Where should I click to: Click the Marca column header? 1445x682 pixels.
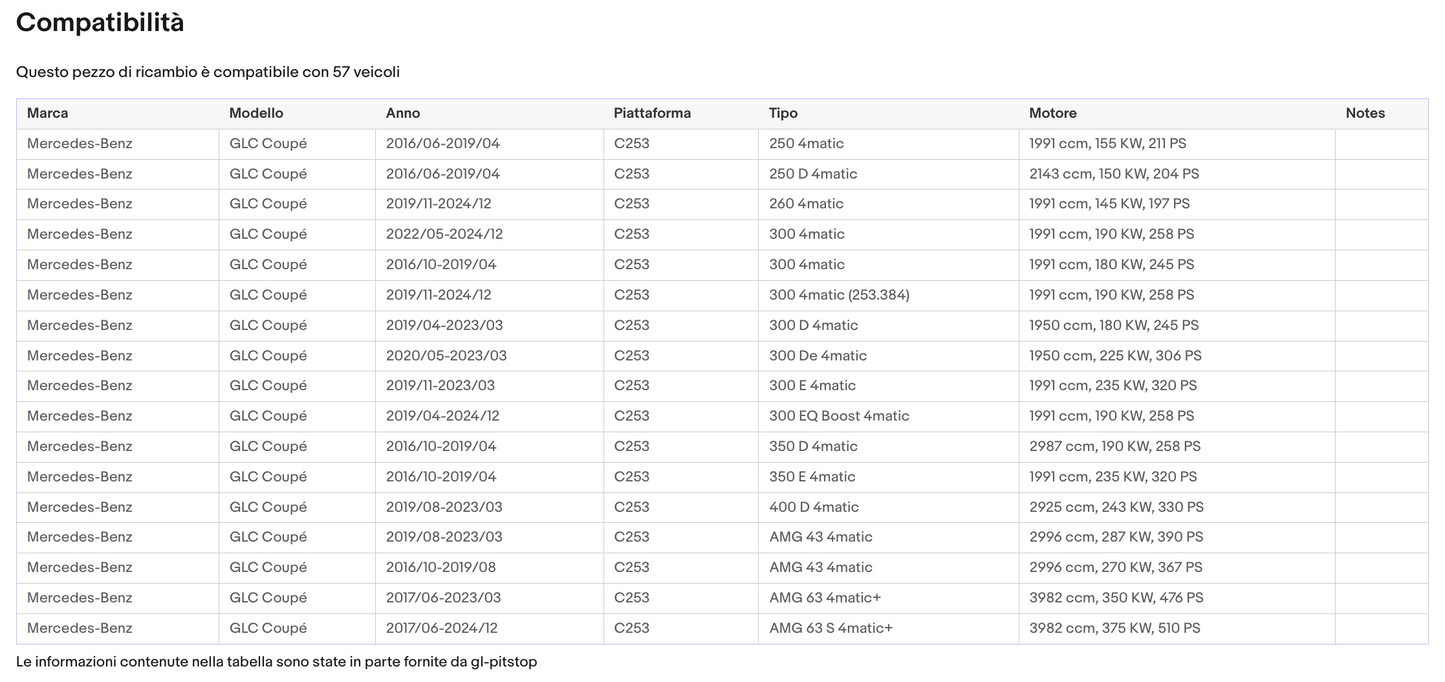[48, 113]
